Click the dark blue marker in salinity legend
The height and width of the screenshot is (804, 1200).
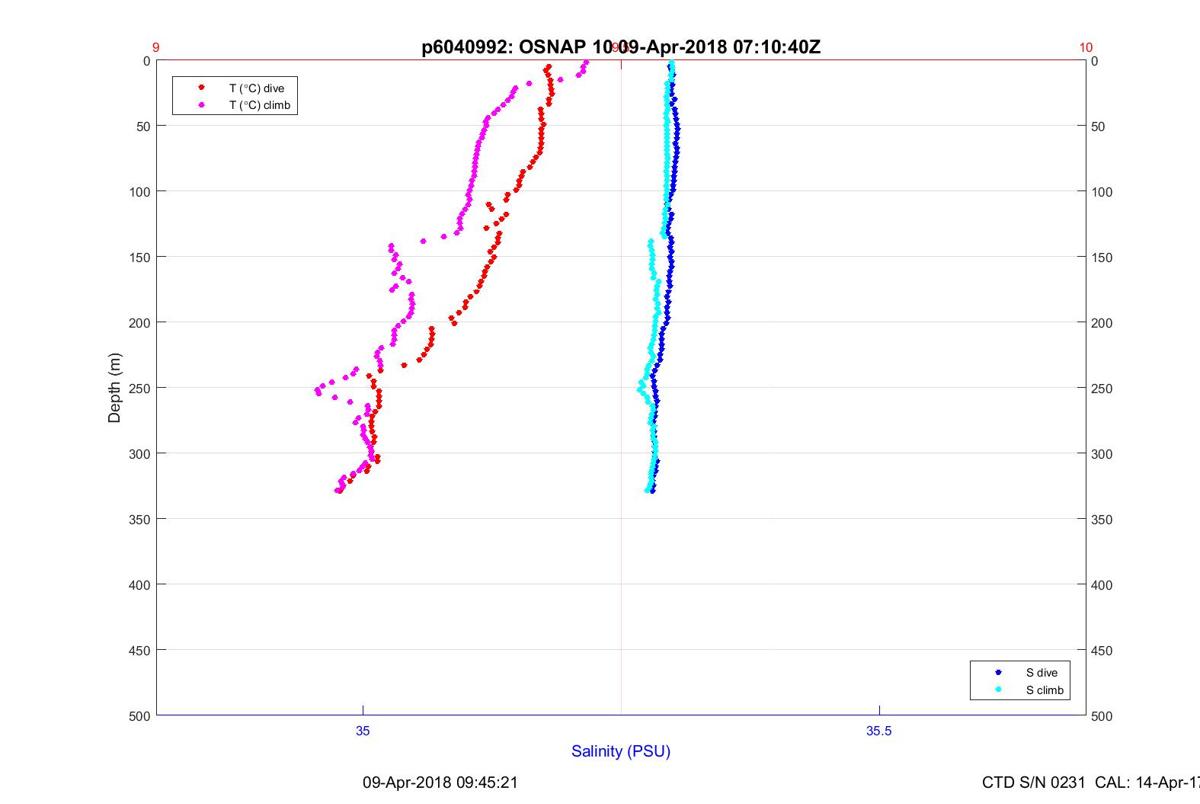(997, 673)
